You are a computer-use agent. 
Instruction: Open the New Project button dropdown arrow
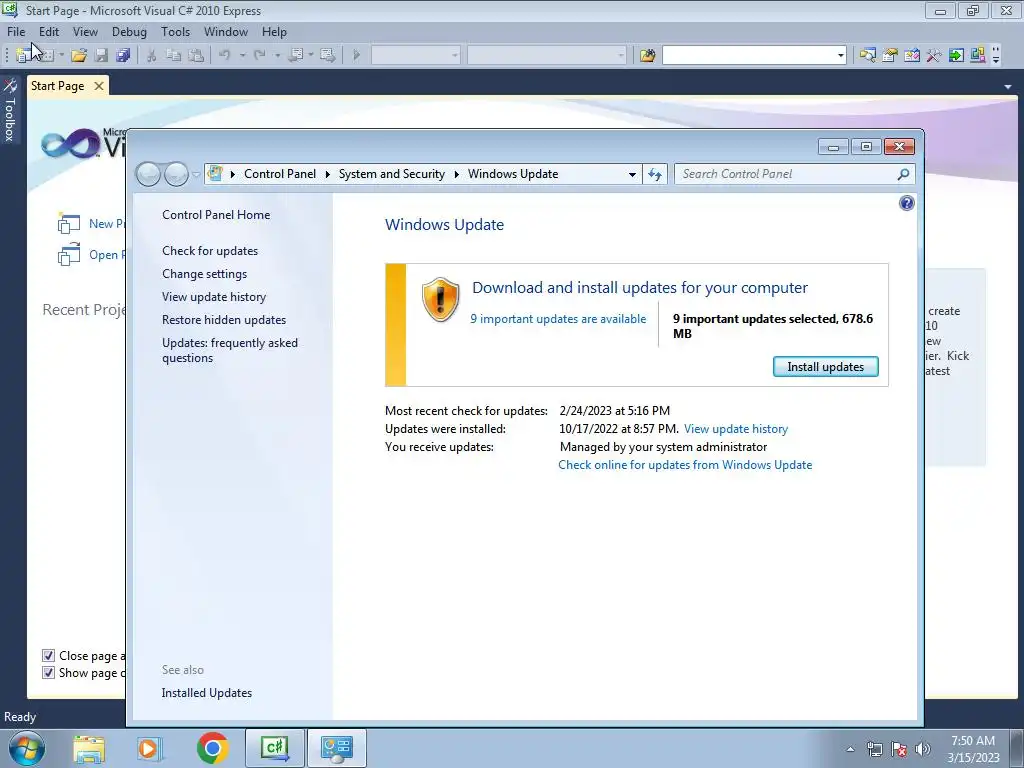click(x=61, y=56)
